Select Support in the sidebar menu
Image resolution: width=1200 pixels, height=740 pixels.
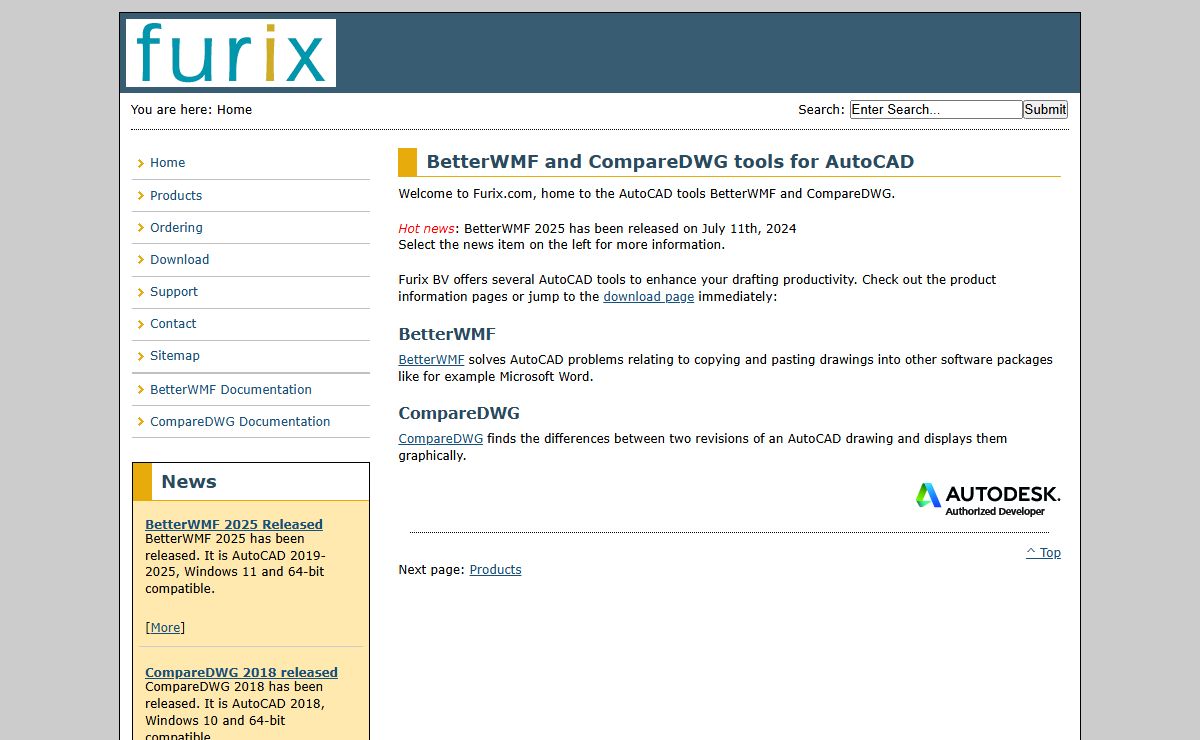[174, 291]
